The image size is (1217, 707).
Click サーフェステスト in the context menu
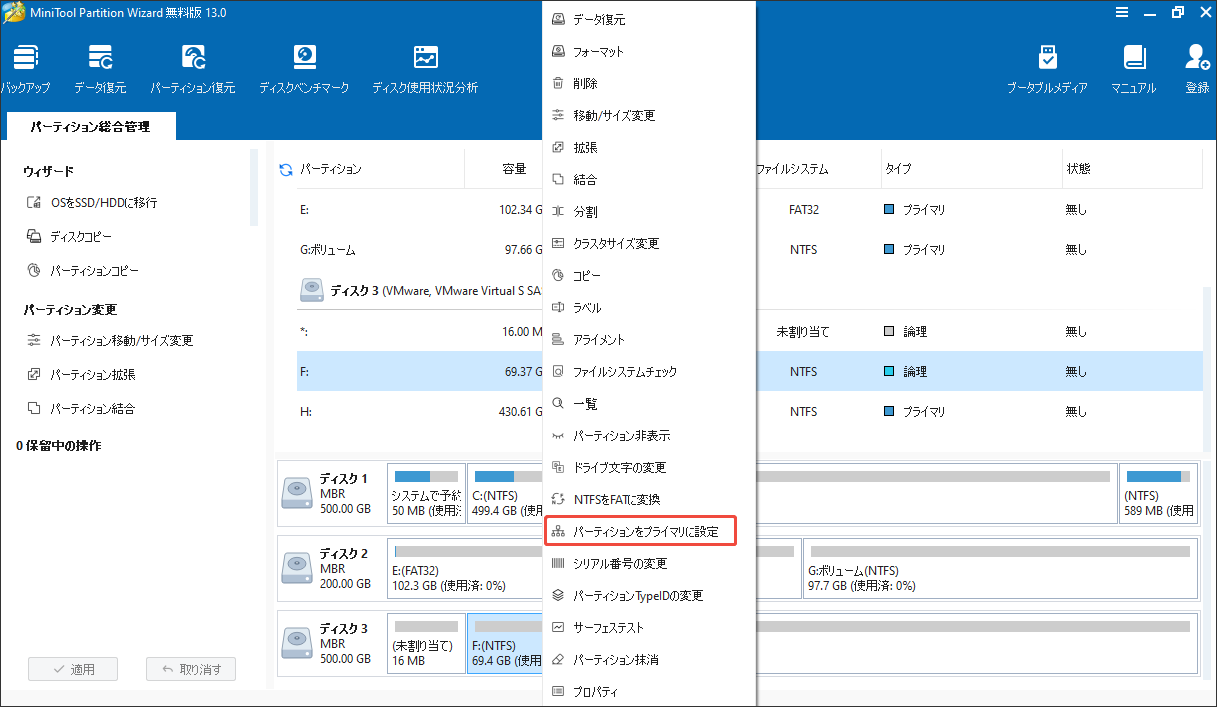coord(608,628)
